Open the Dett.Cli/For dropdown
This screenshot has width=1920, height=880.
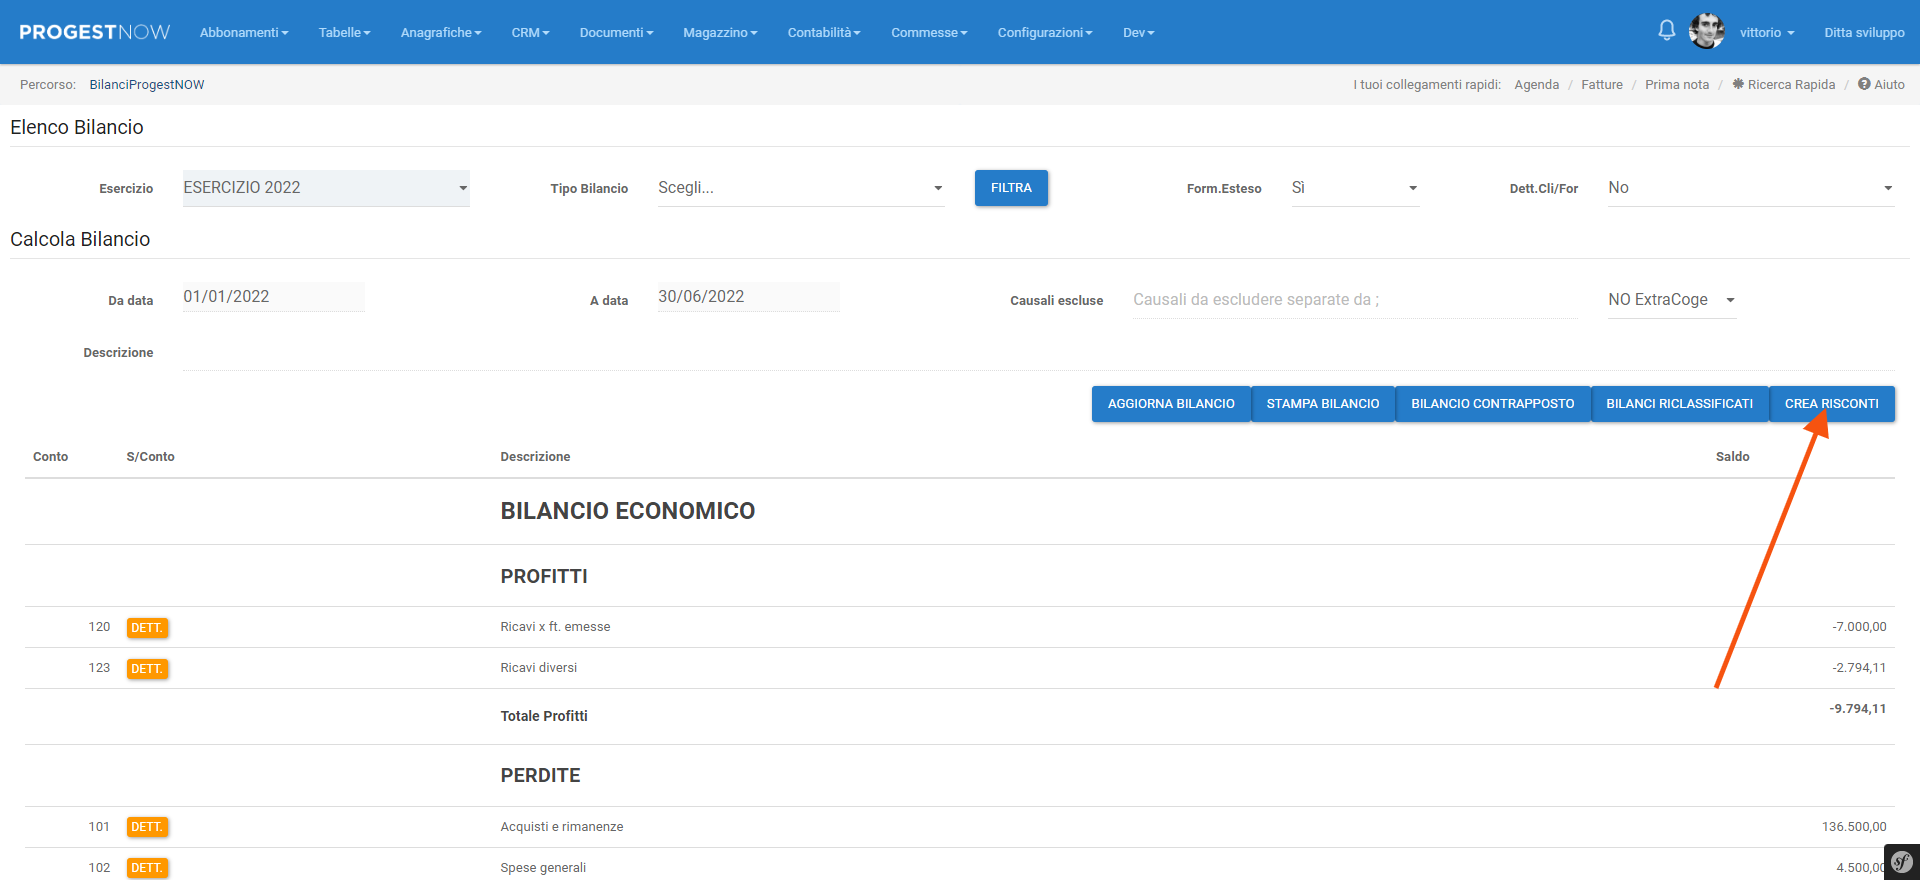tap(1751, 188)
